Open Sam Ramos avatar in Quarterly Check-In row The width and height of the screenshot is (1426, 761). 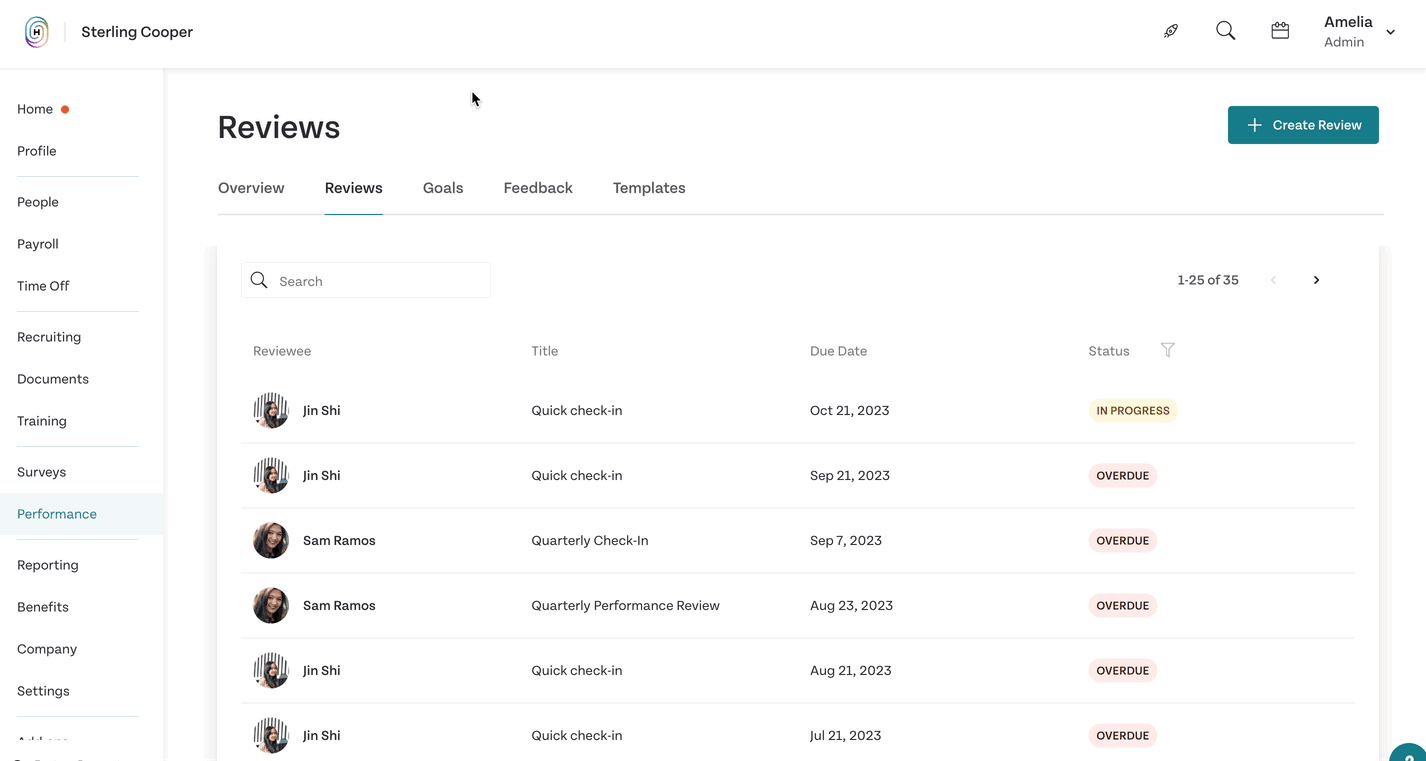click(271, 540)
